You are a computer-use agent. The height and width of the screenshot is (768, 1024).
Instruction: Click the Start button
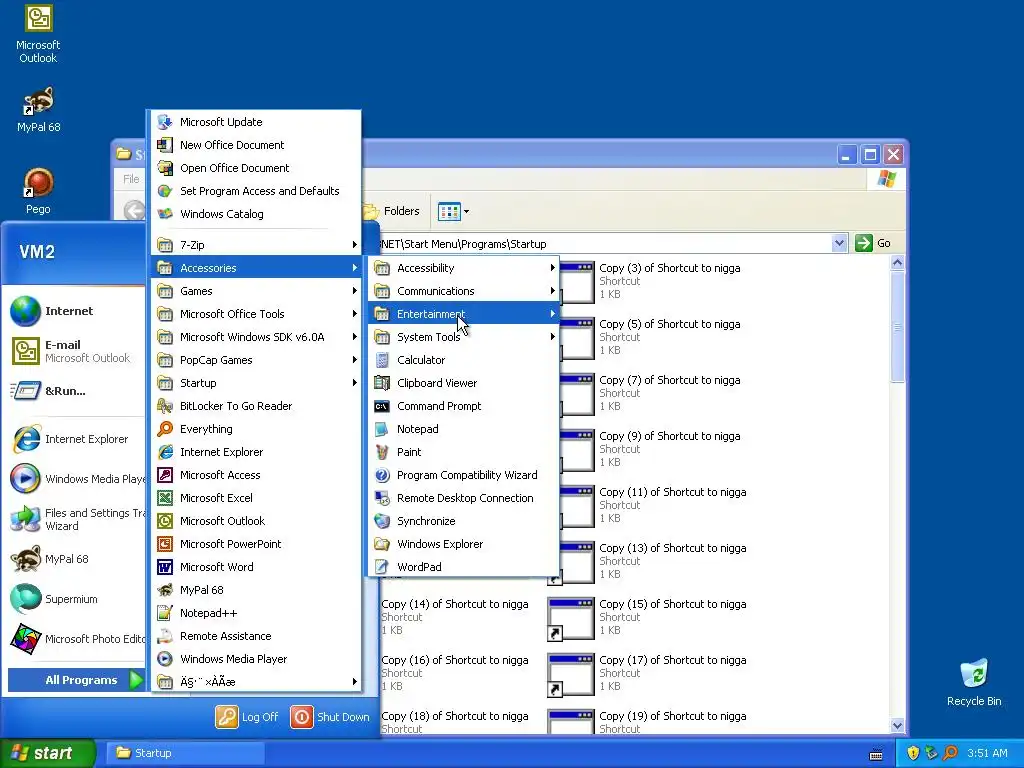(x=47, y=753)
